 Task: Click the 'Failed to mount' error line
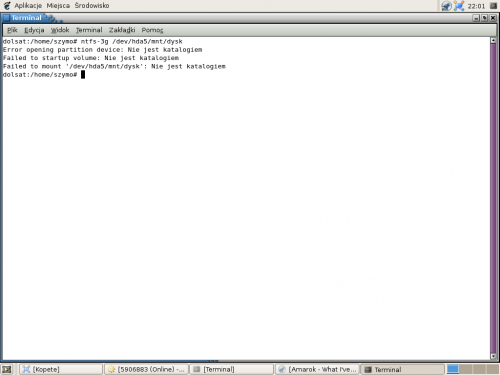tap(114, 66)
